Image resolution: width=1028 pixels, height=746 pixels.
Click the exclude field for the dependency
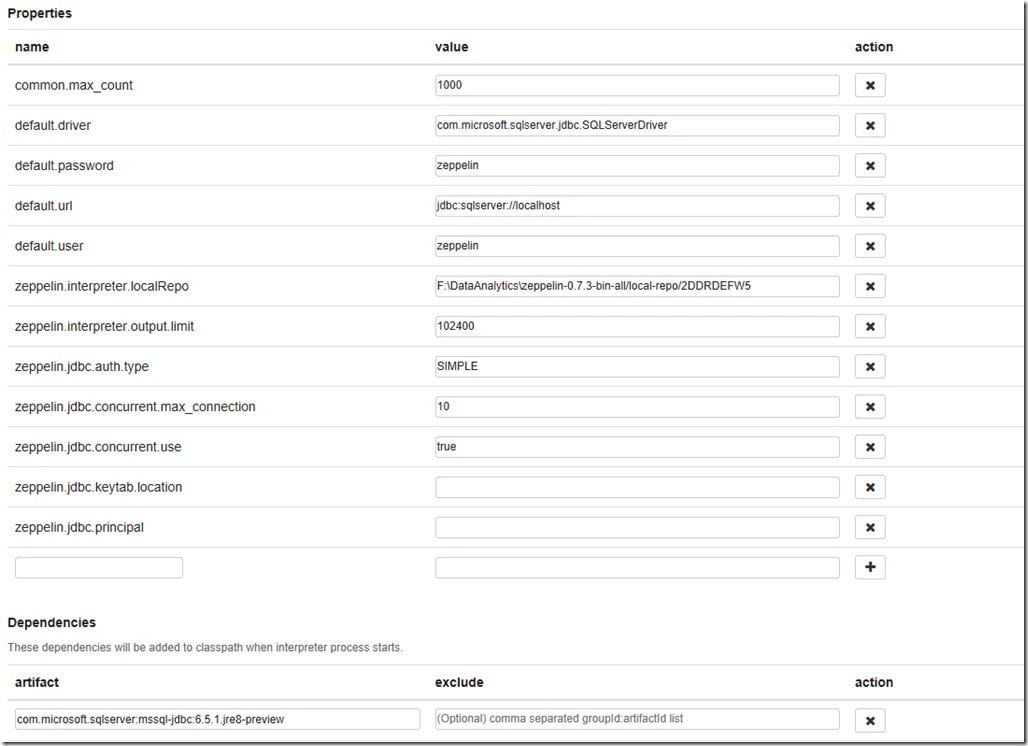pos(637,718)
